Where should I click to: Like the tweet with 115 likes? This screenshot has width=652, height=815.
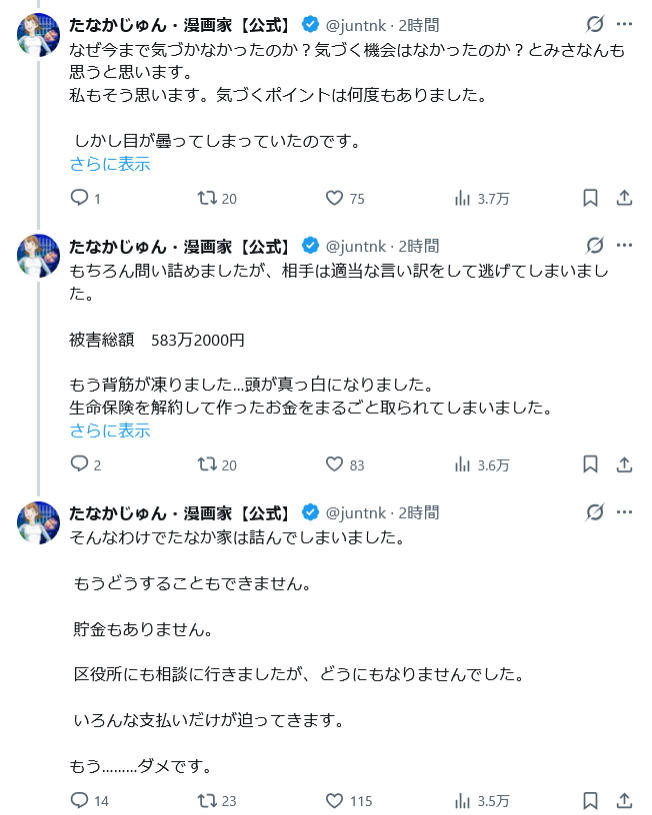click(x=336, y=800)
